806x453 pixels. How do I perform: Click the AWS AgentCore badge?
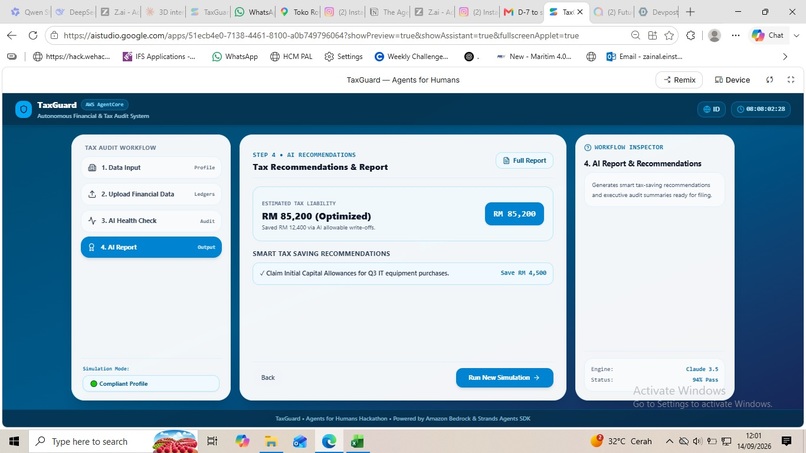[104, 104]
